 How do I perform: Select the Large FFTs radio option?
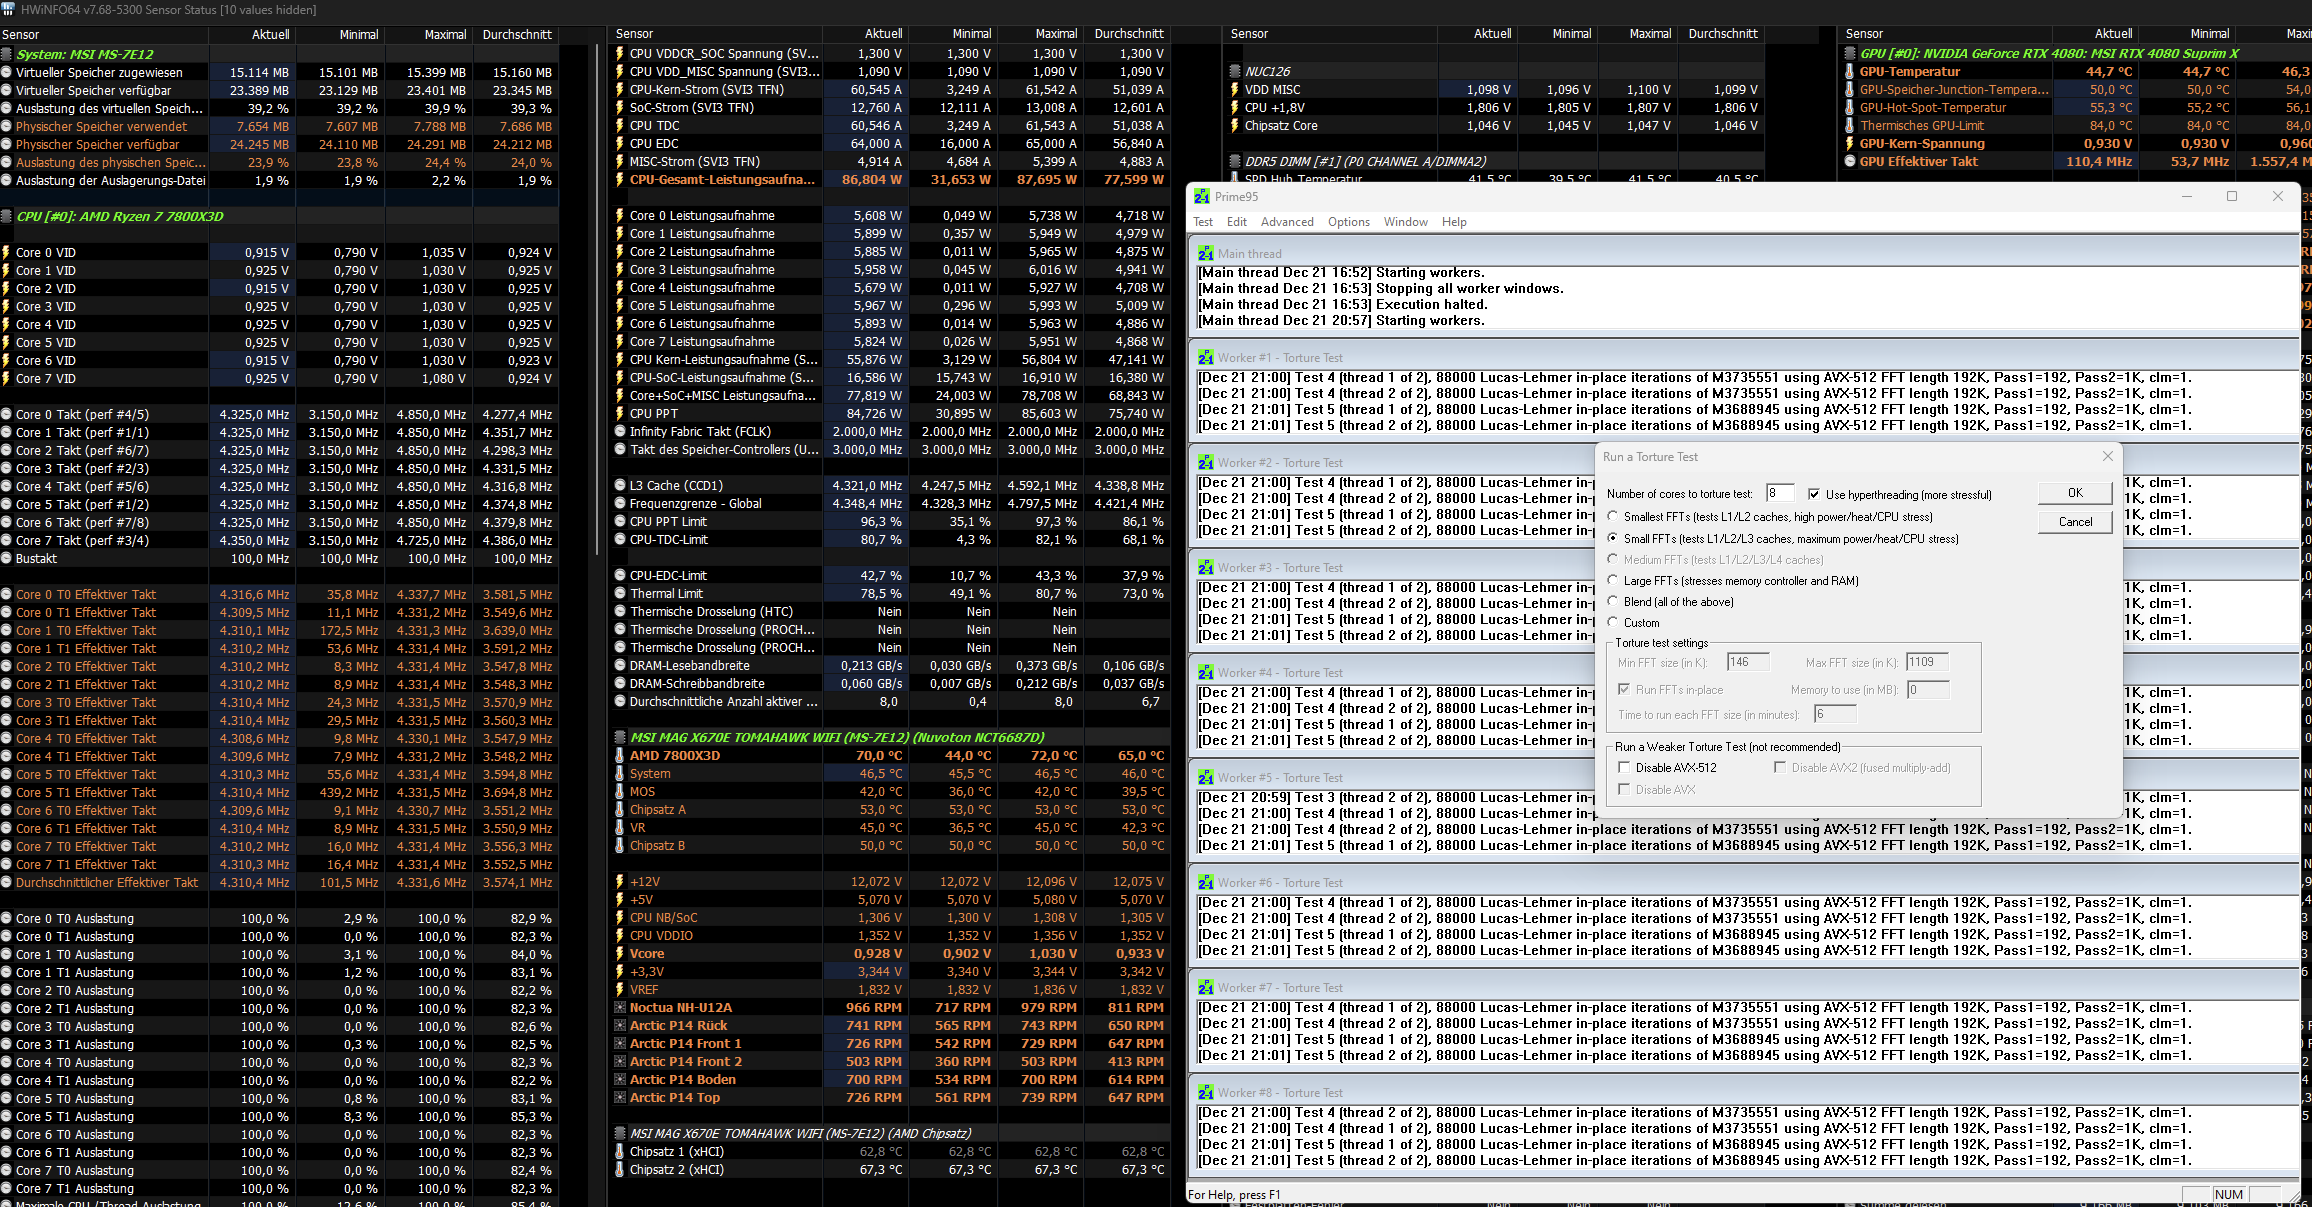[1612, 580]
